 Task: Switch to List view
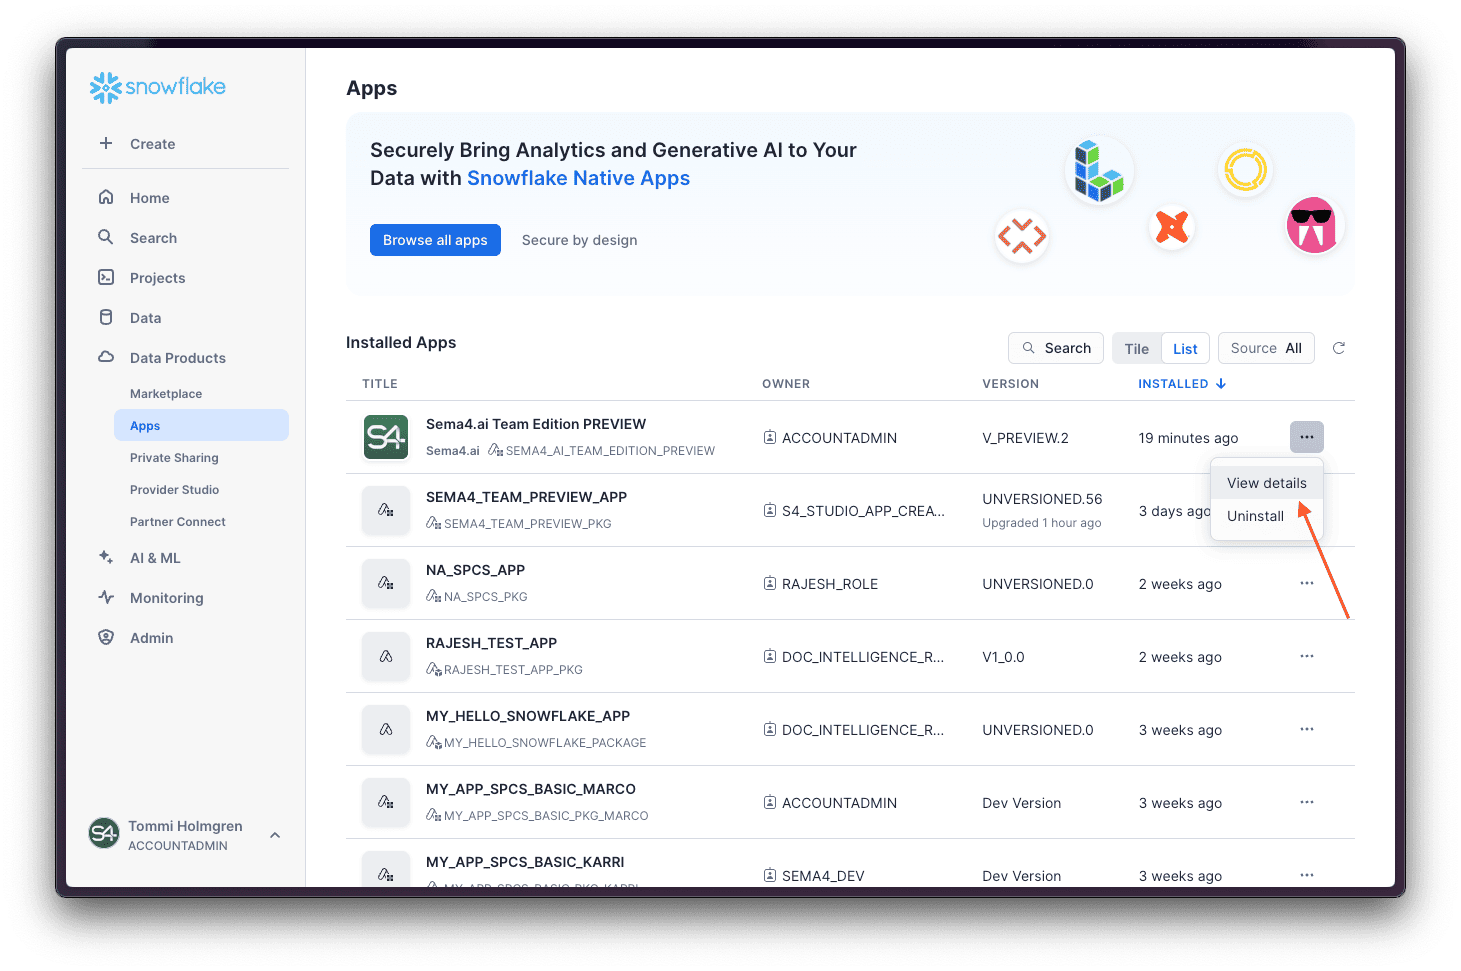tap(1185, 349)
